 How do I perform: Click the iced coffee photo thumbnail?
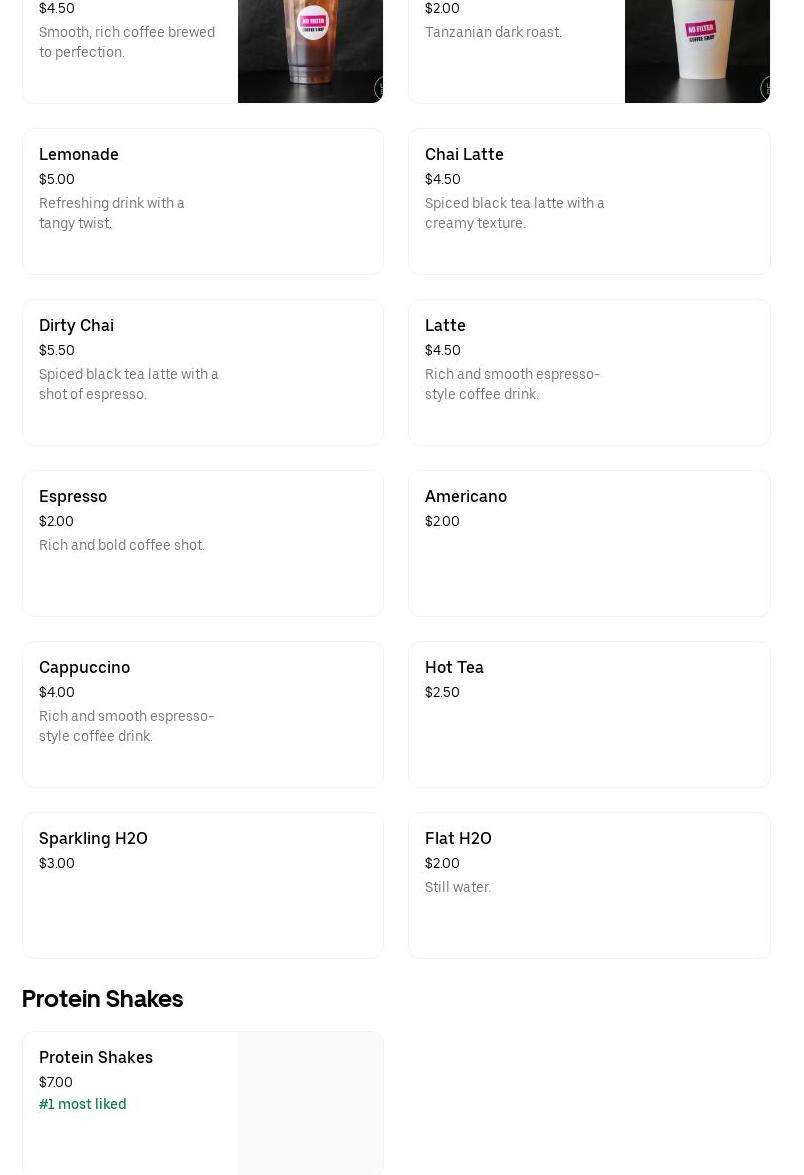click(x=310, y=40)
